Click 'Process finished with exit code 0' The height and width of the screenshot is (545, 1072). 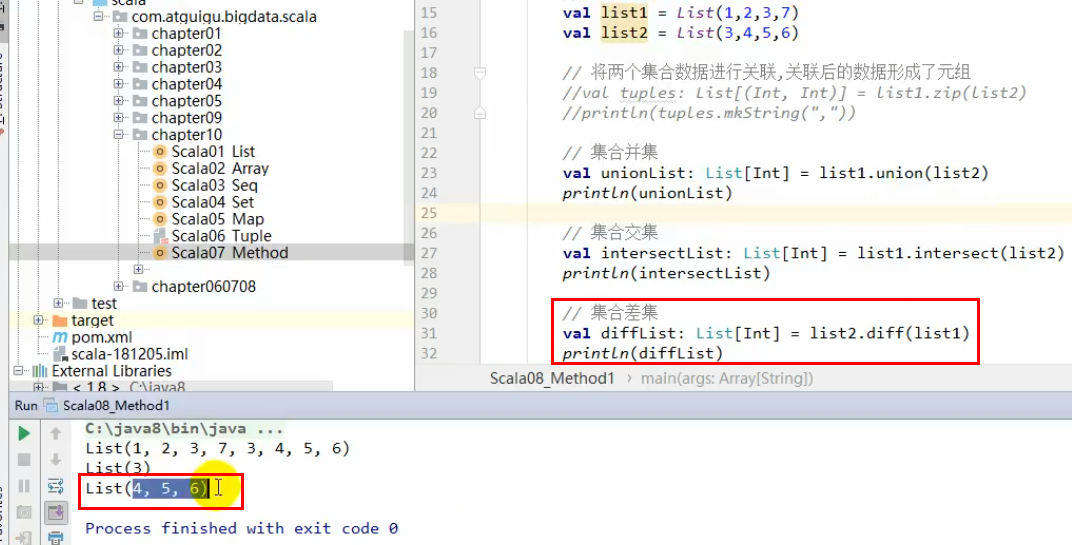[241, 528]
